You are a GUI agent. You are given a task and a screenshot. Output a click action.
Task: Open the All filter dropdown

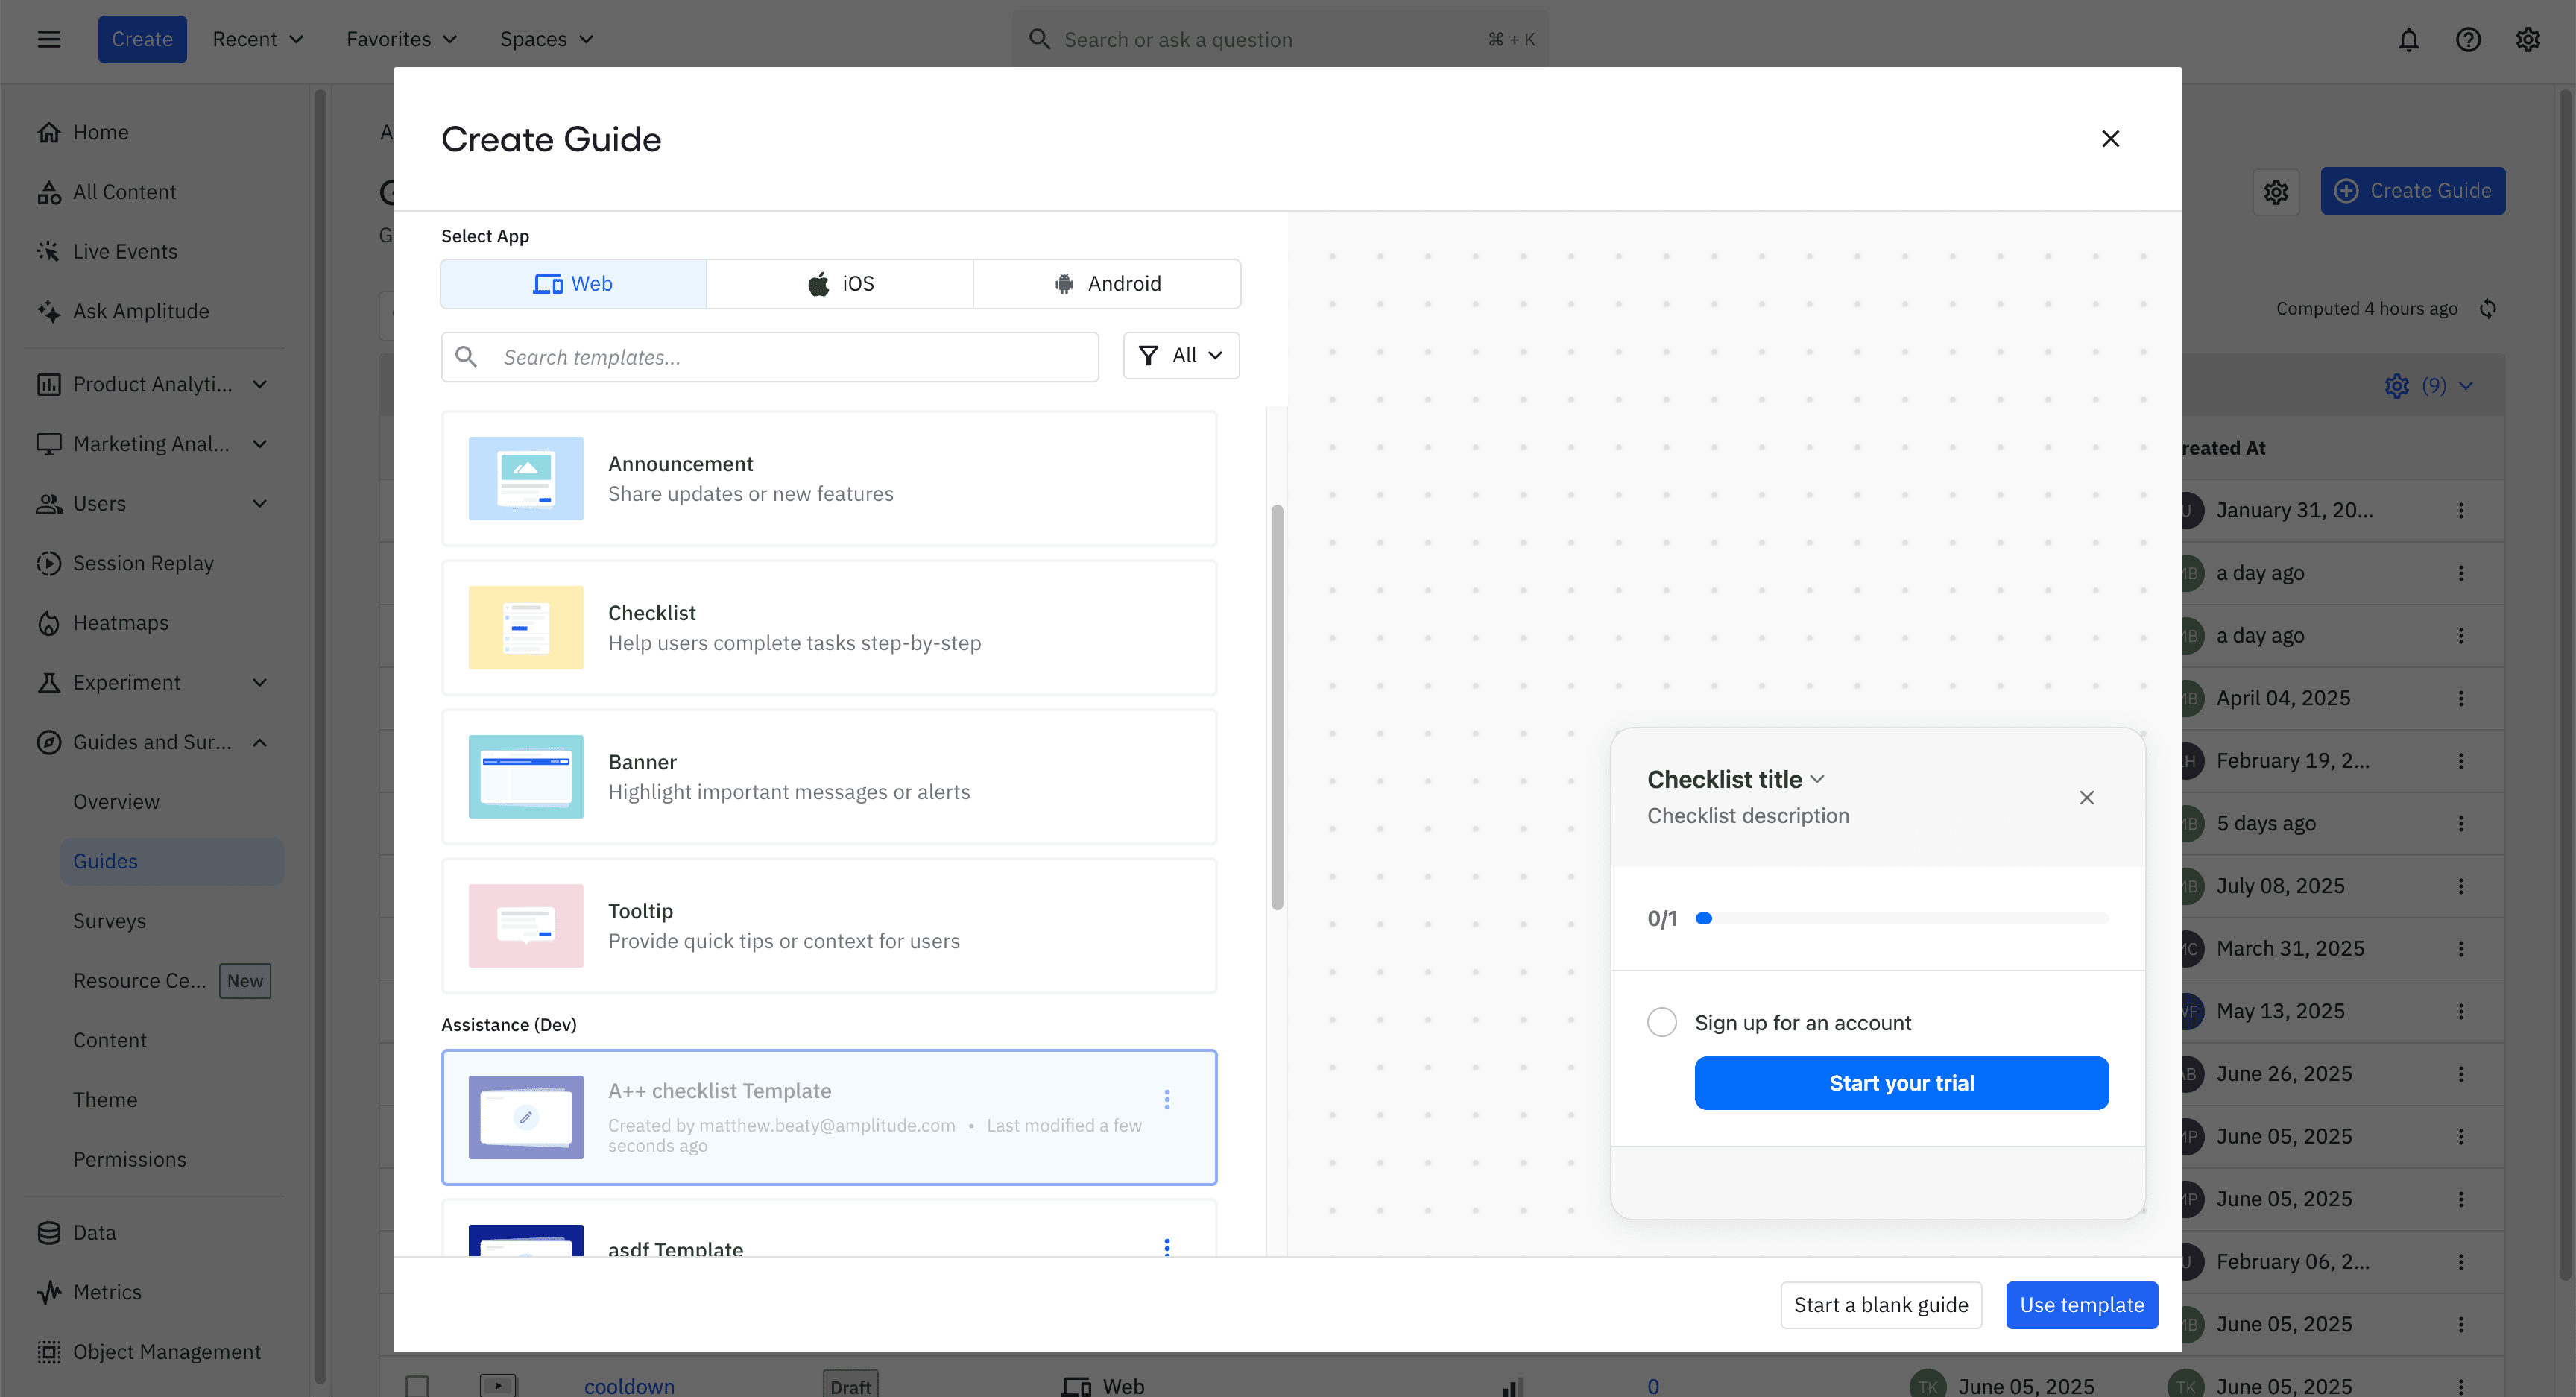point(1181,356)
